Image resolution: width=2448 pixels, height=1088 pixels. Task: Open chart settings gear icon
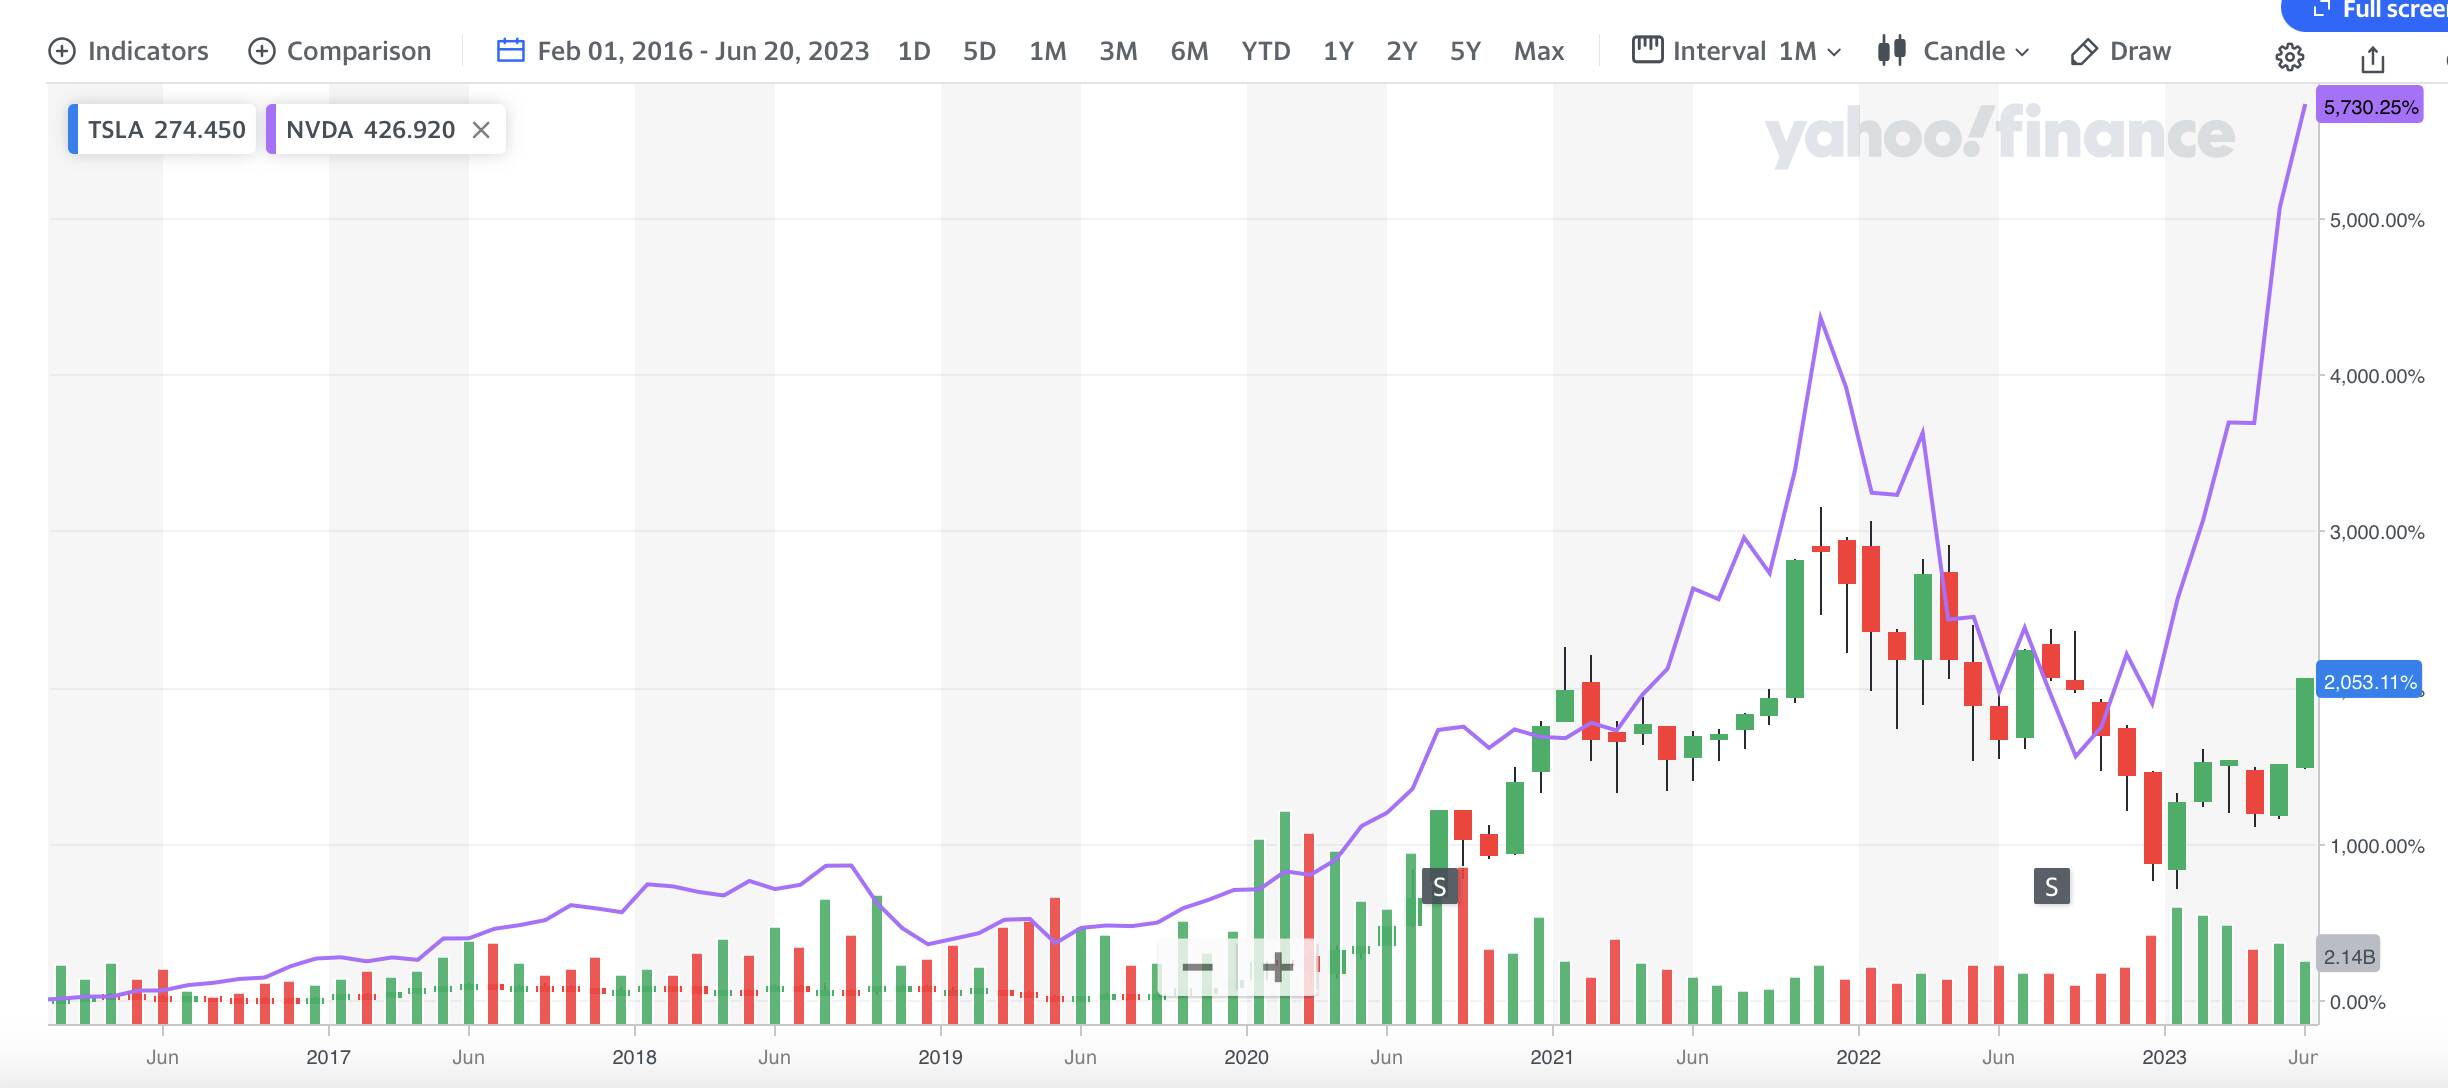(x=2289, y=58)
